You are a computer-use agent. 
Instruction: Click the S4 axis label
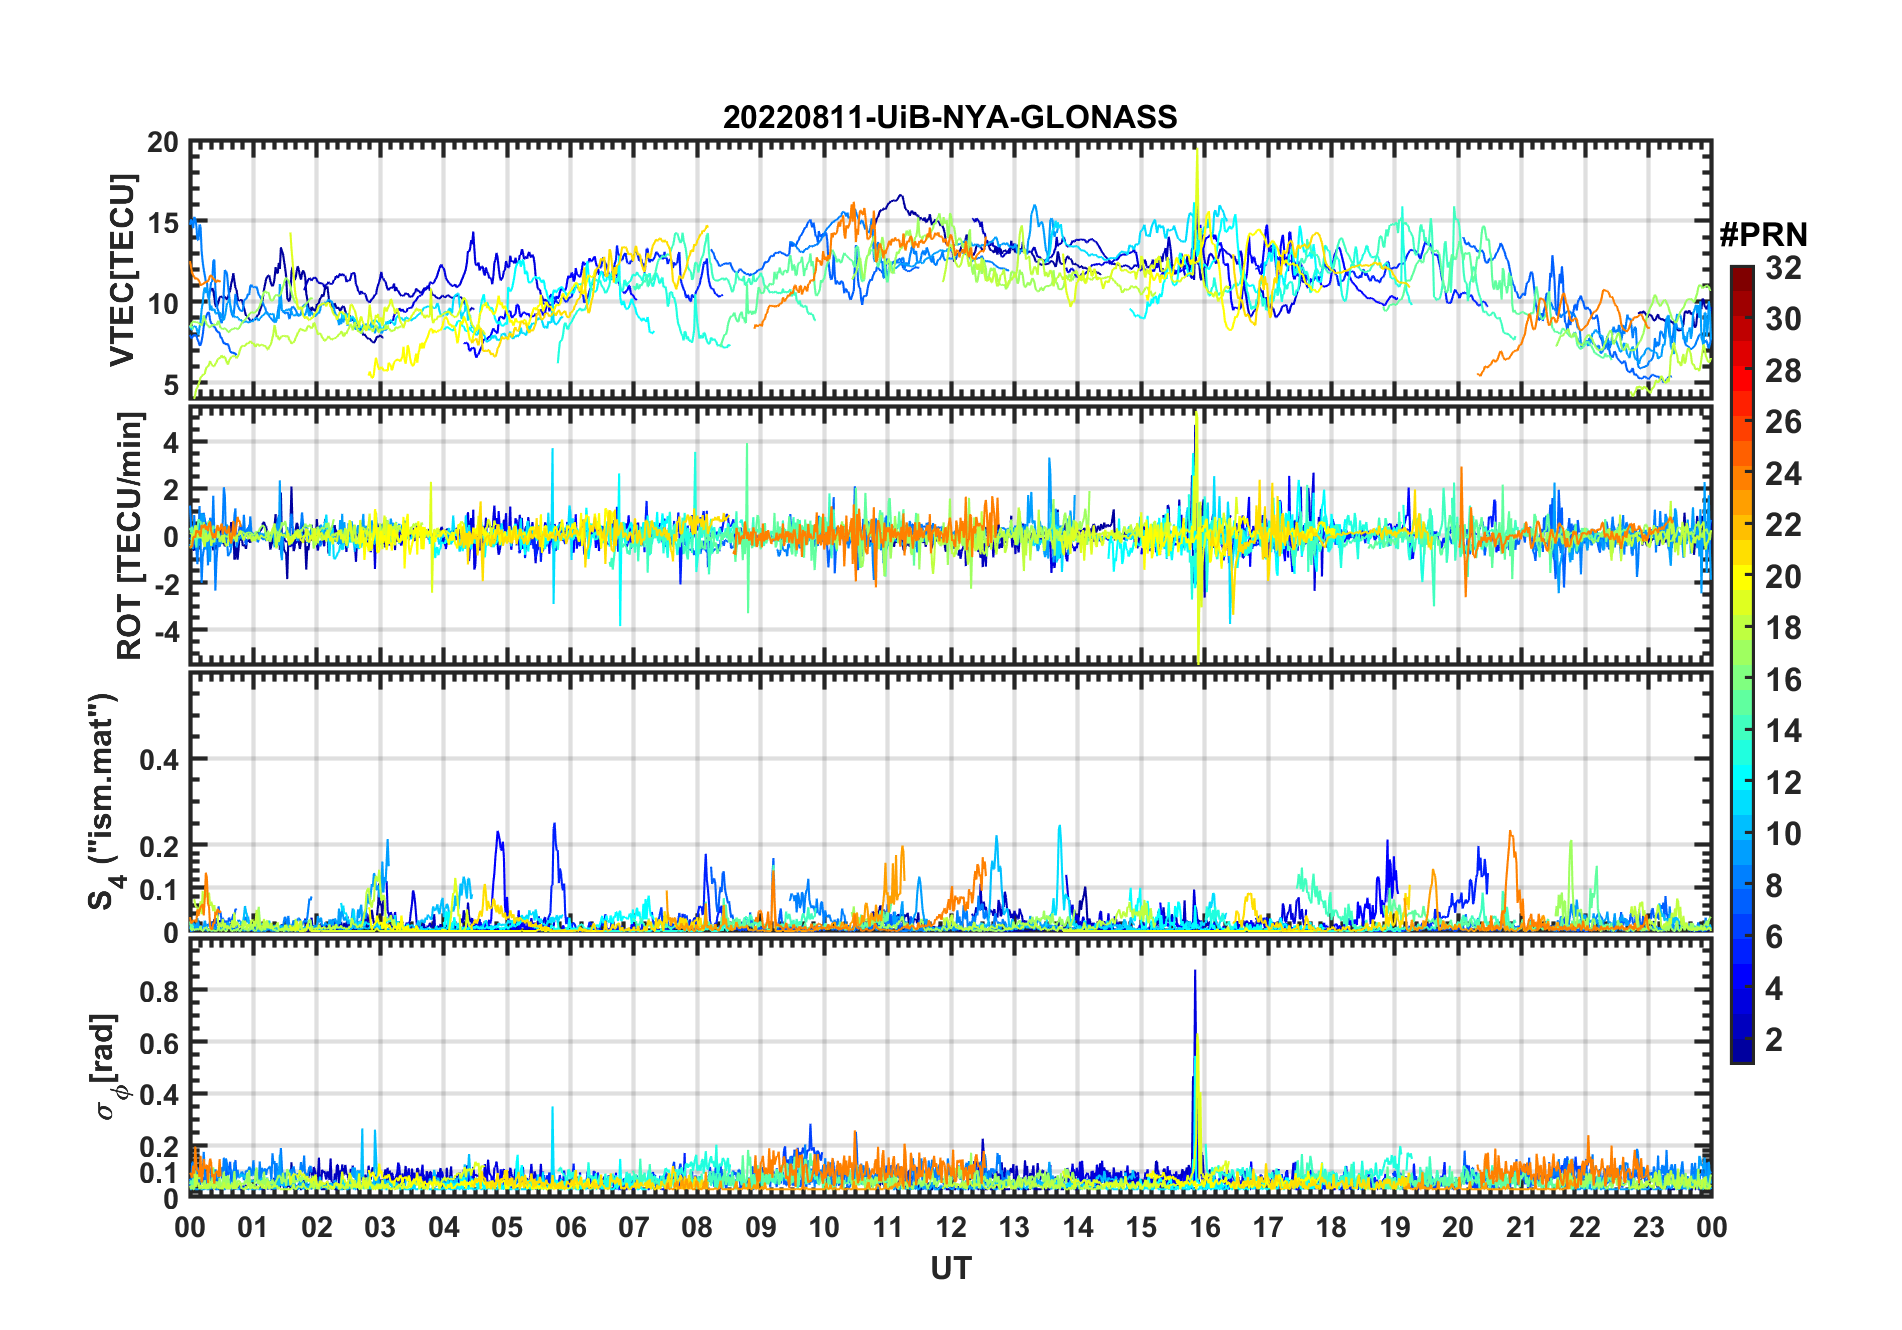(103, 801)
